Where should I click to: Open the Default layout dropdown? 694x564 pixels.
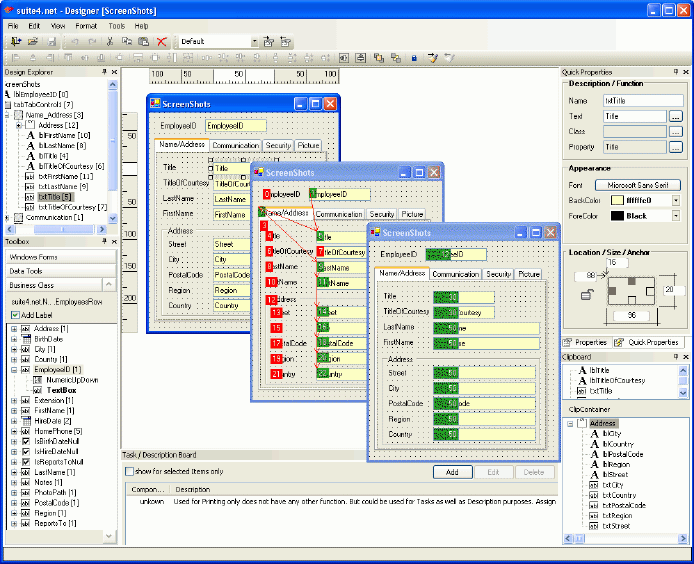[x=254, y=42]
